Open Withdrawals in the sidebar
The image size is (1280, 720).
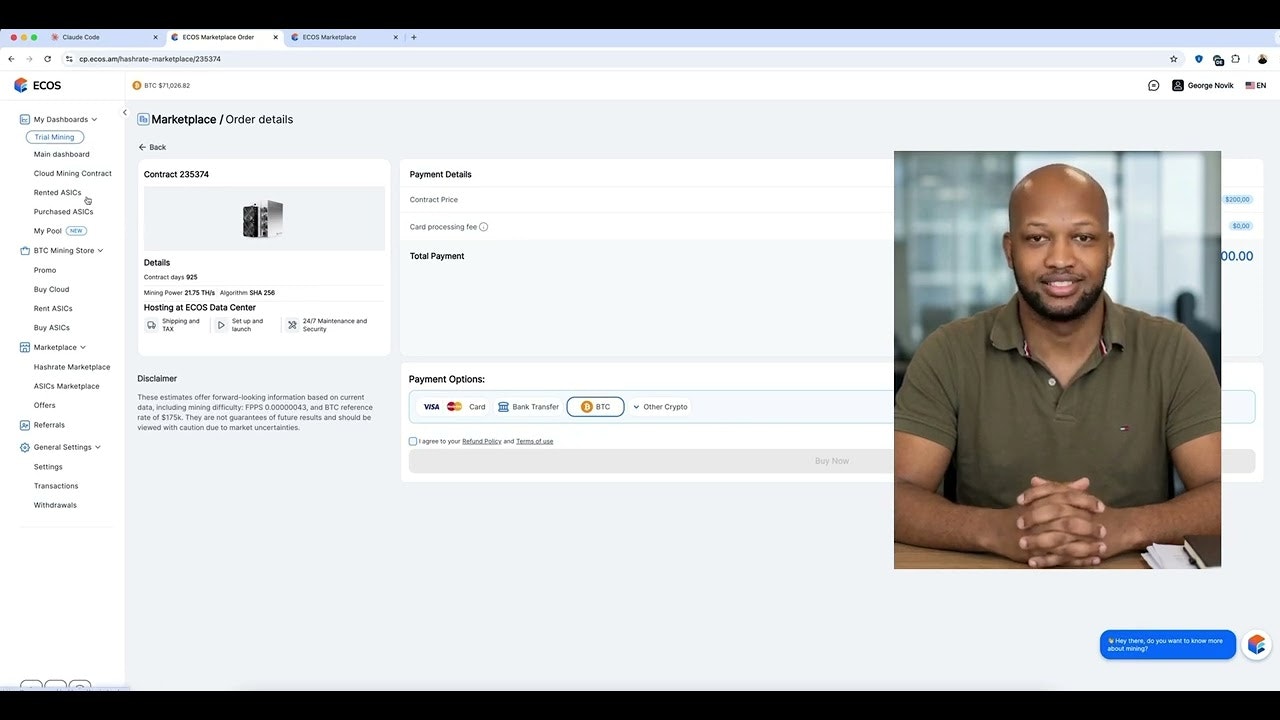55,505
